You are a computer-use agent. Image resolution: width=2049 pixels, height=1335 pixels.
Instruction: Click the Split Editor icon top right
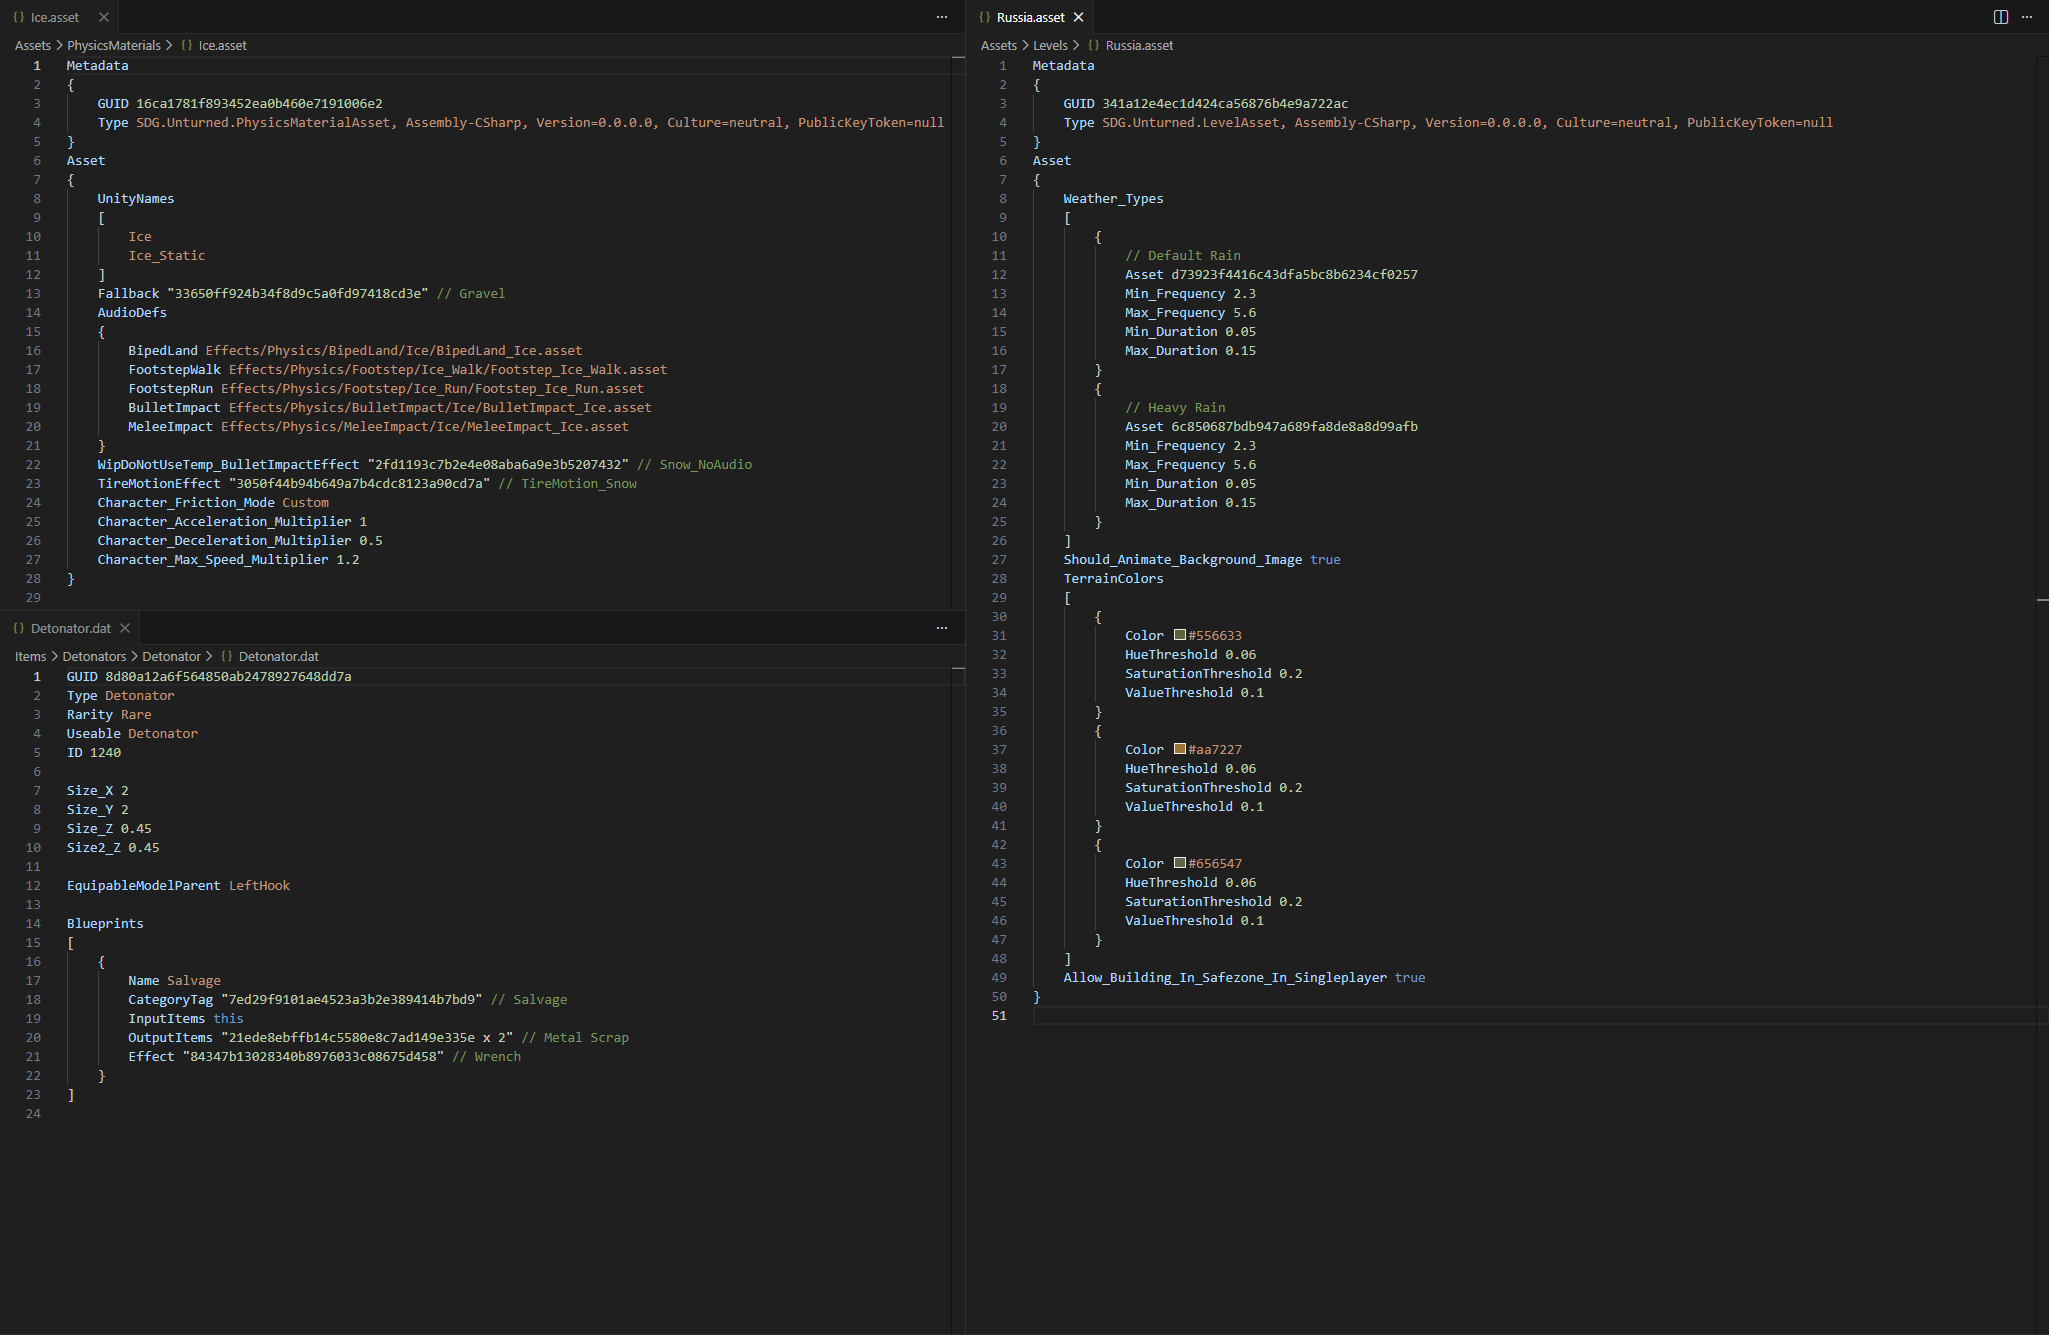point(2000,17)
